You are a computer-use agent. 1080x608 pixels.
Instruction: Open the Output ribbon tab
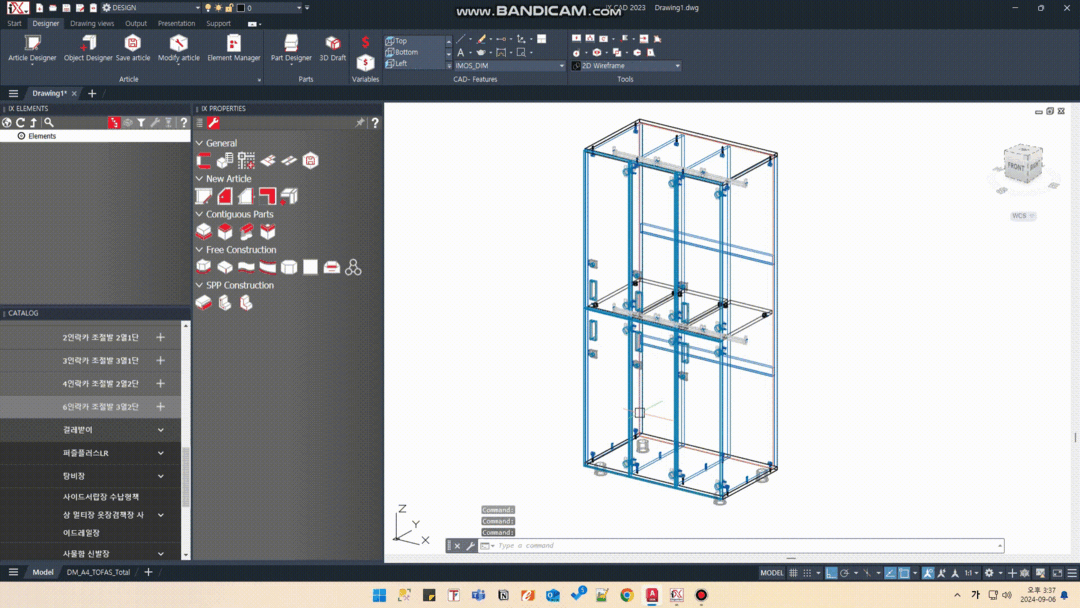pyautogui.click(x=136, y=23)
